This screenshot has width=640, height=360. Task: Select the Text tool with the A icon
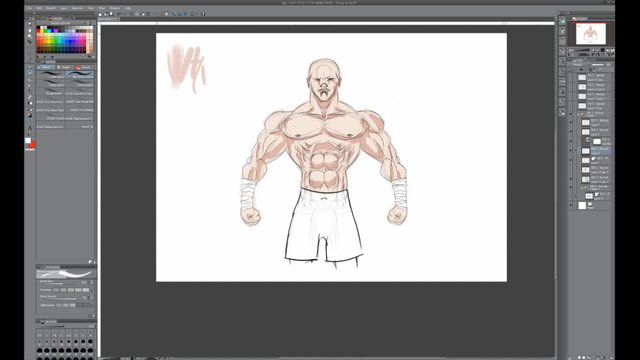click(x=30, y=128)
